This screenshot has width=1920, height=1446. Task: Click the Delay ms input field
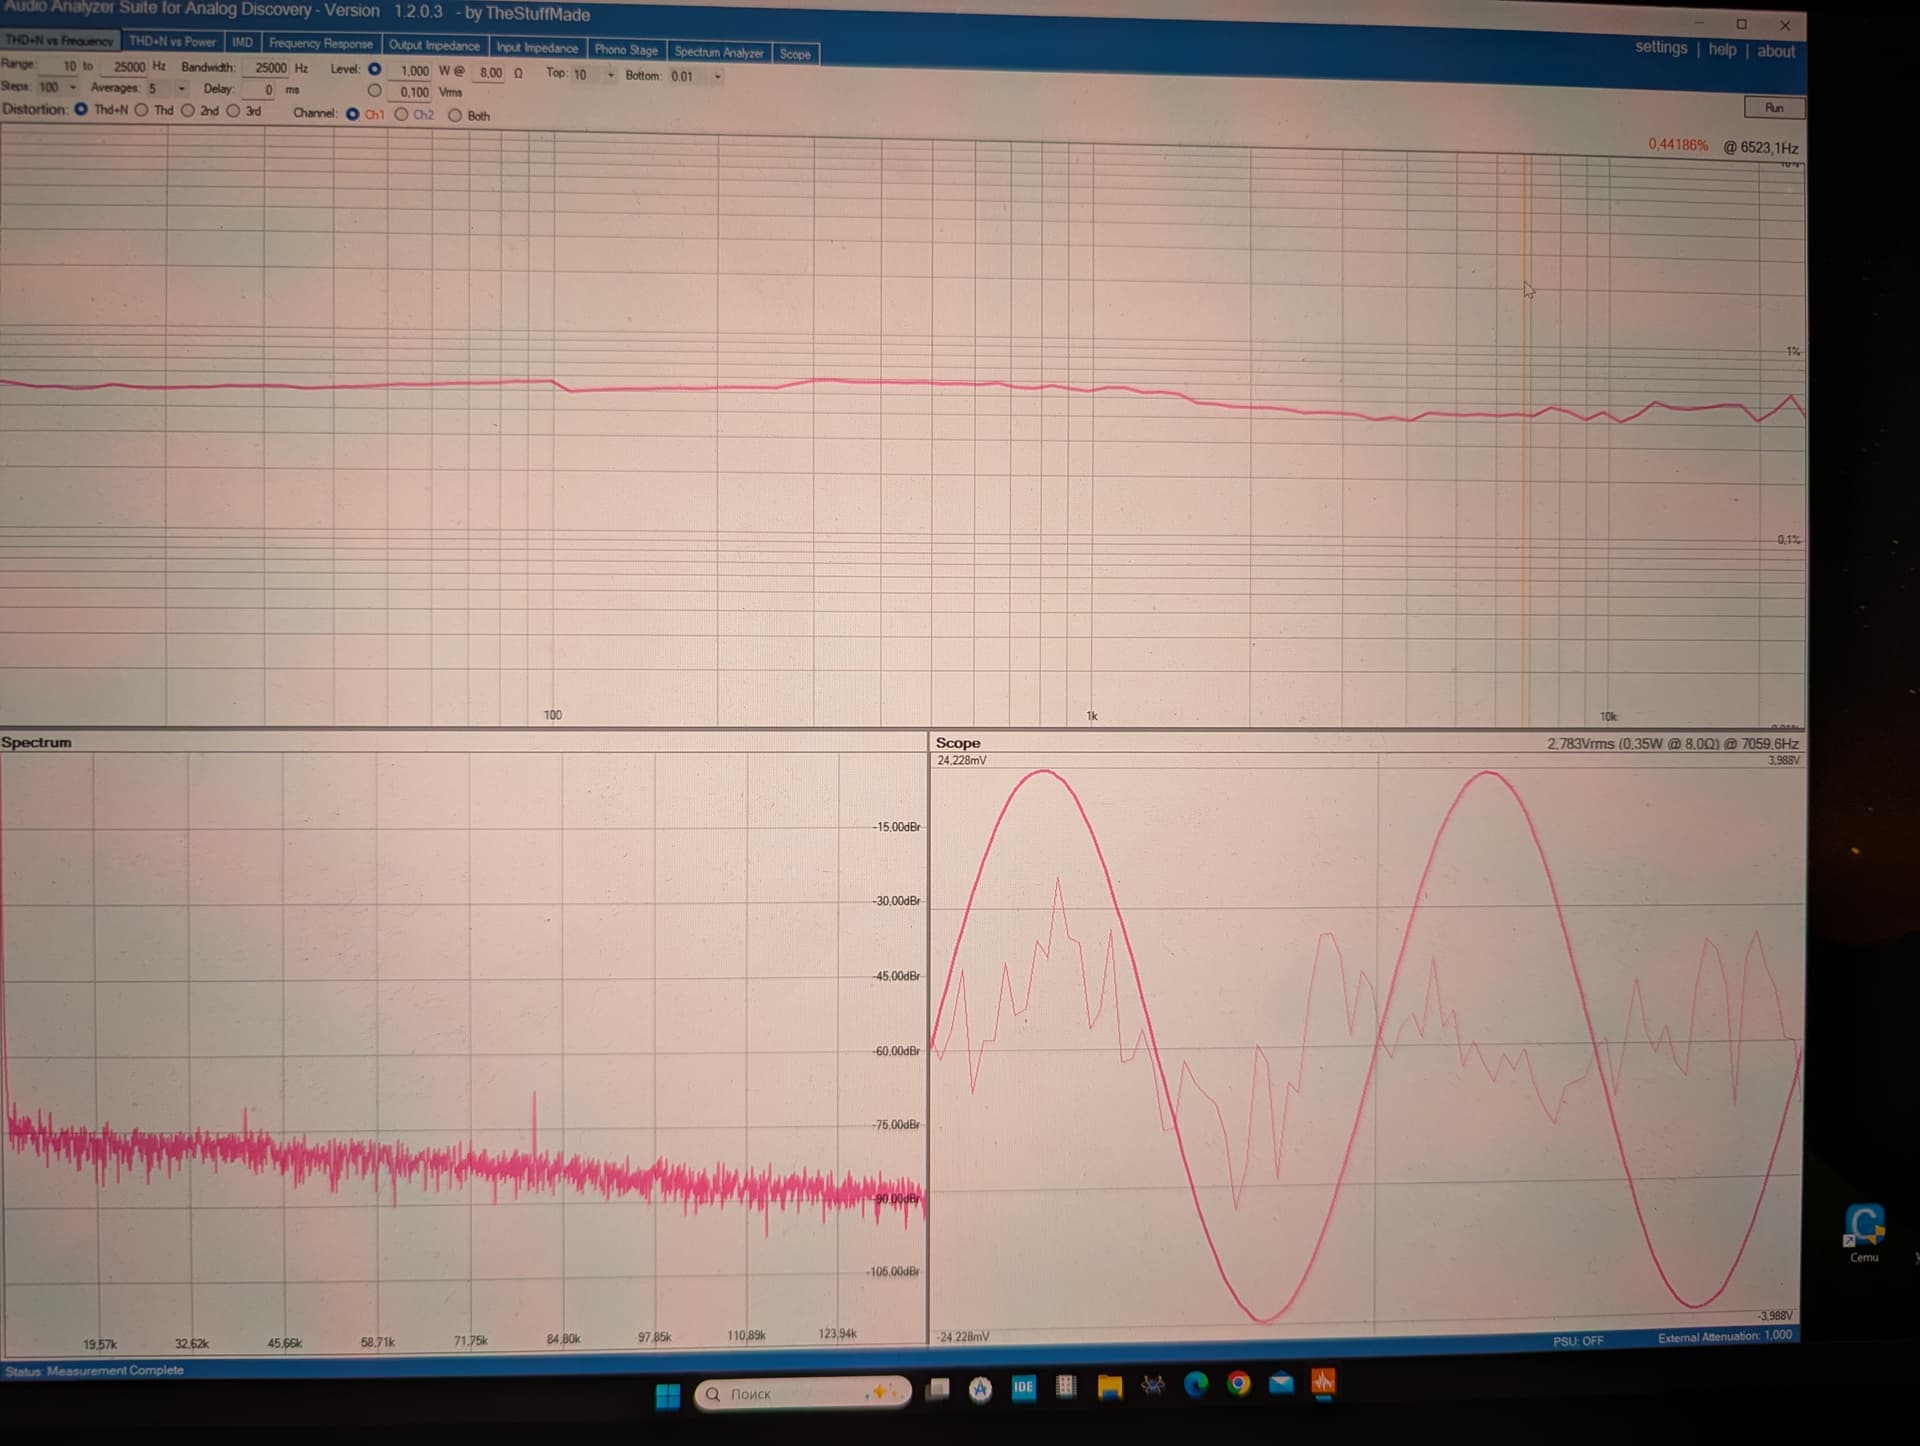[x=259, y=90]
